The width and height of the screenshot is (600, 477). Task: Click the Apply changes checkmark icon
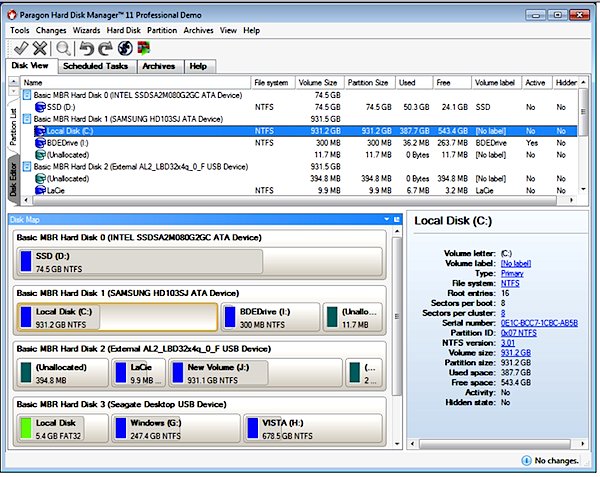click(20, 48)
